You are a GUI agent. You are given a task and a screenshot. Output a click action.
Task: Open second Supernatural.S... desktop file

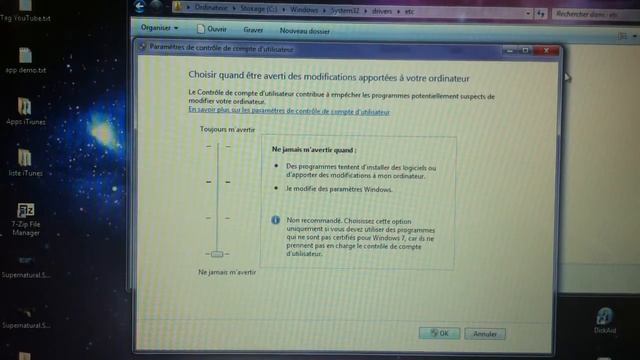point(26,318)
